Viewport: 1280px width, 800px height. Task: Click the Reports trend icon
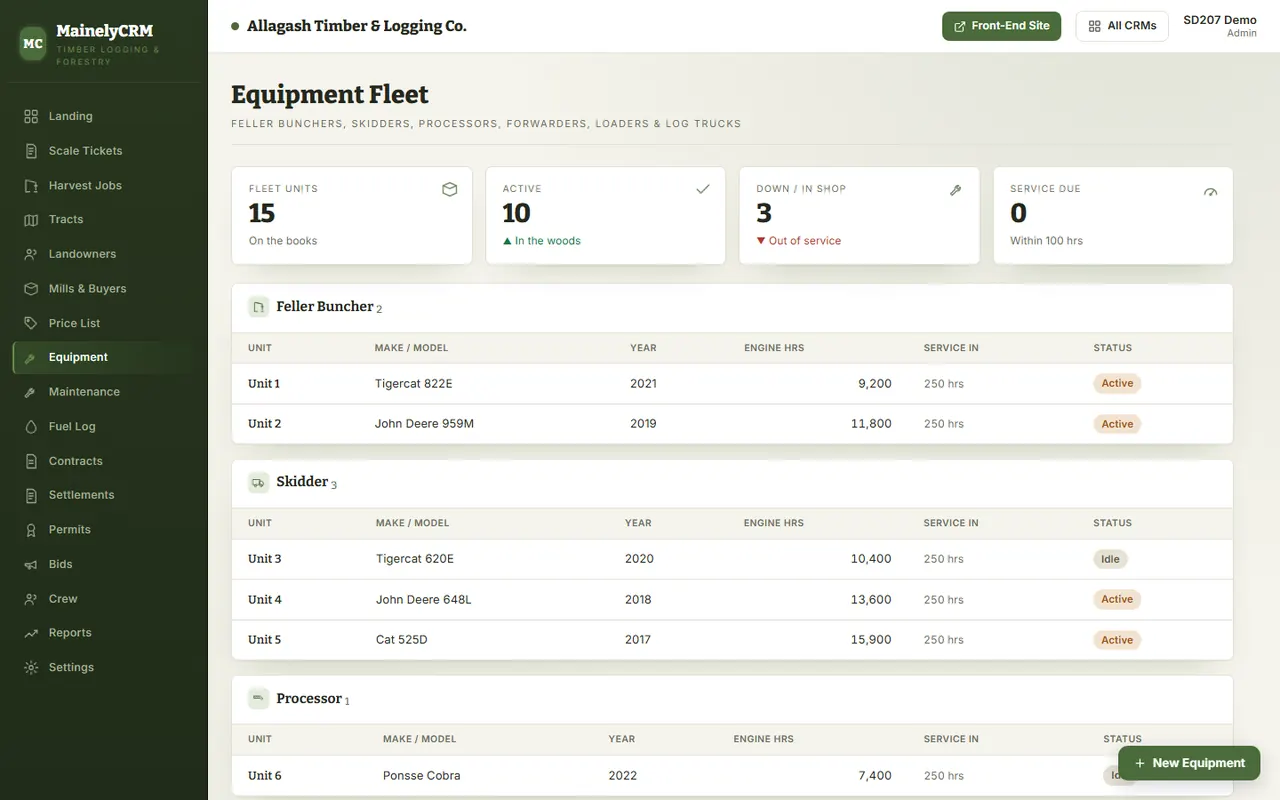(31, 633)
